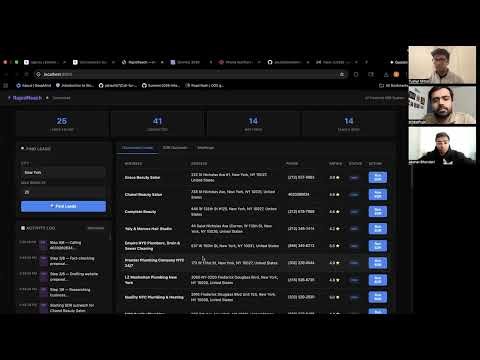480x360 pixels.
Task: Click the status badge in Grace Beauty Salon row
Action: pos(354,178)
